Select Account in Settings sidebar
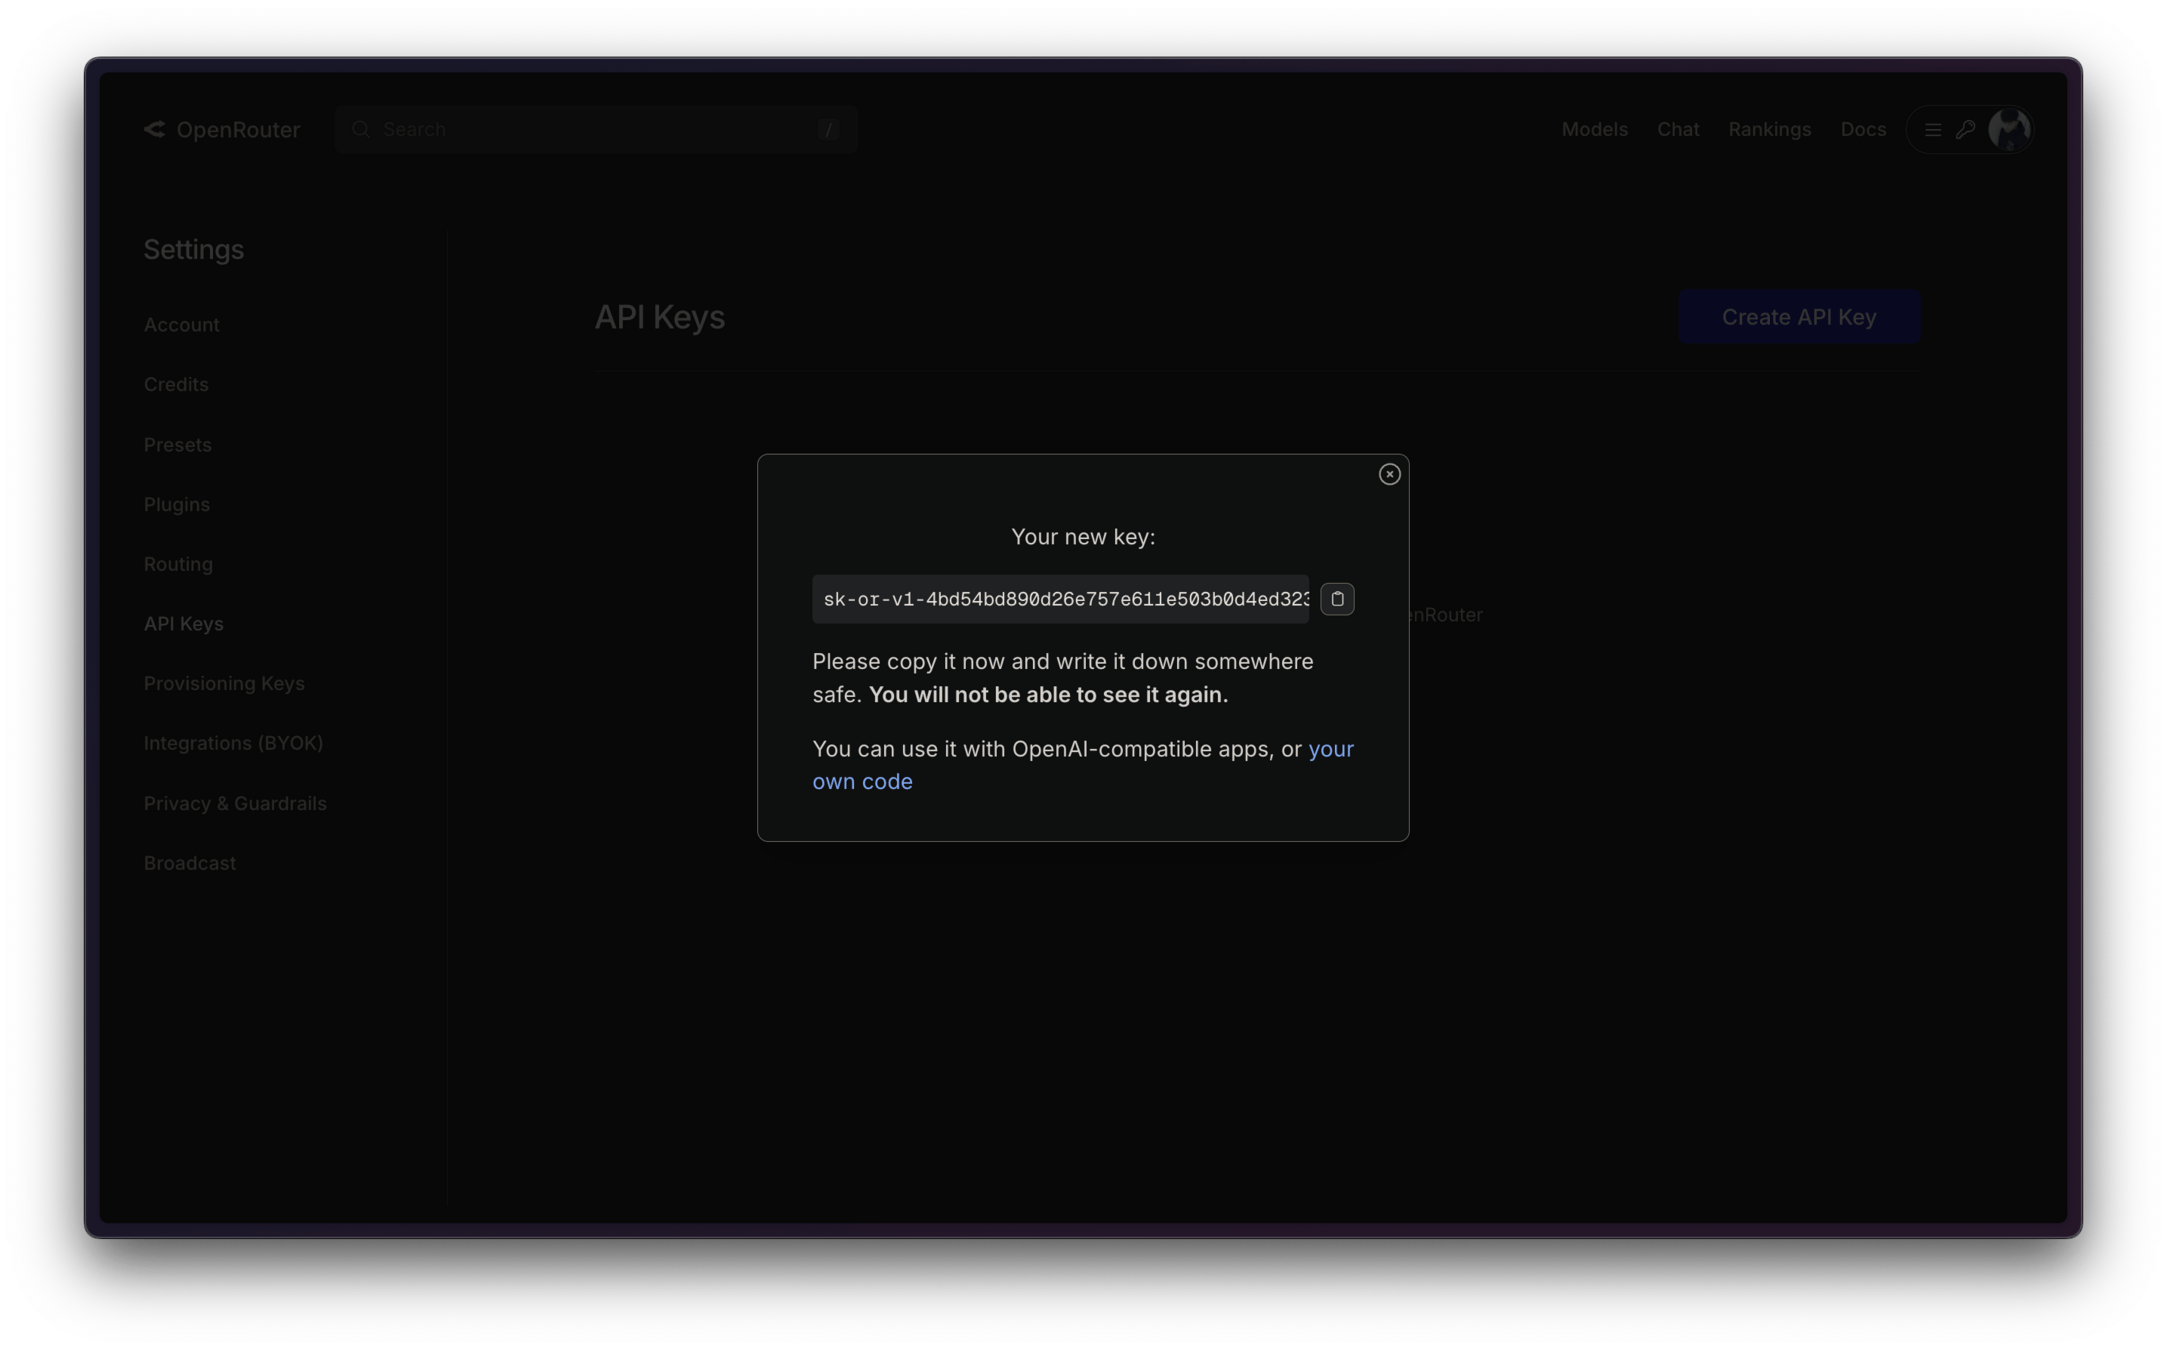2167x1350 pixels. point(181,325)
